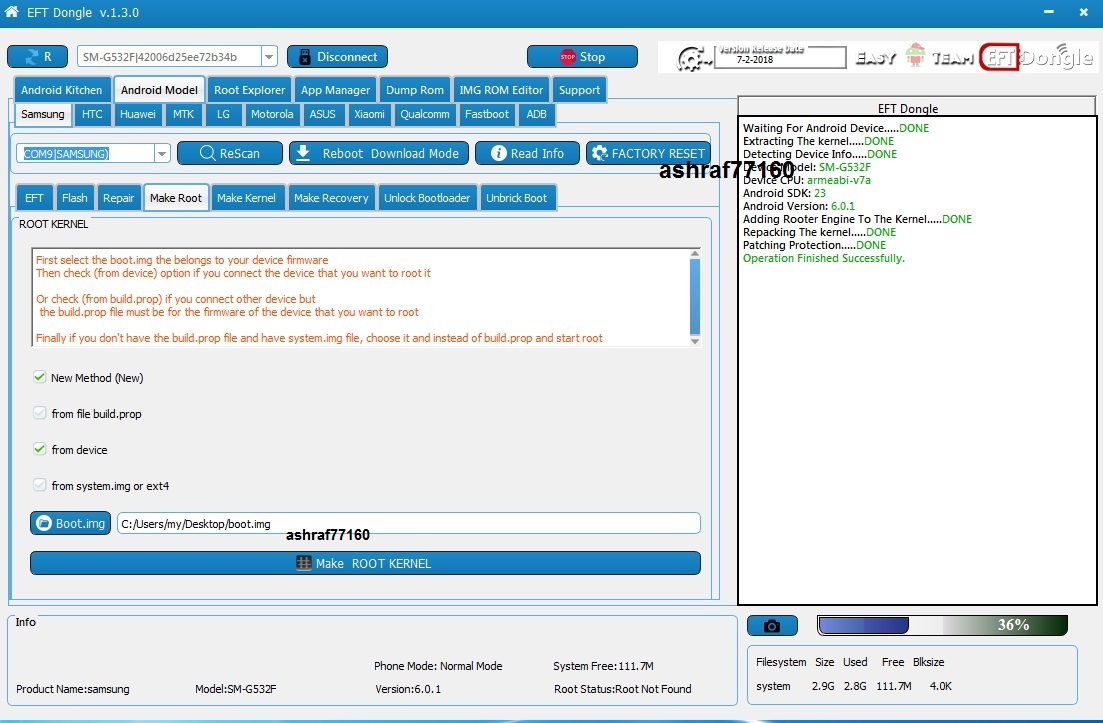Viewport: 1103px width, 723px height.
Task: Open the Root Explorer tab
Action: [249, 90]
